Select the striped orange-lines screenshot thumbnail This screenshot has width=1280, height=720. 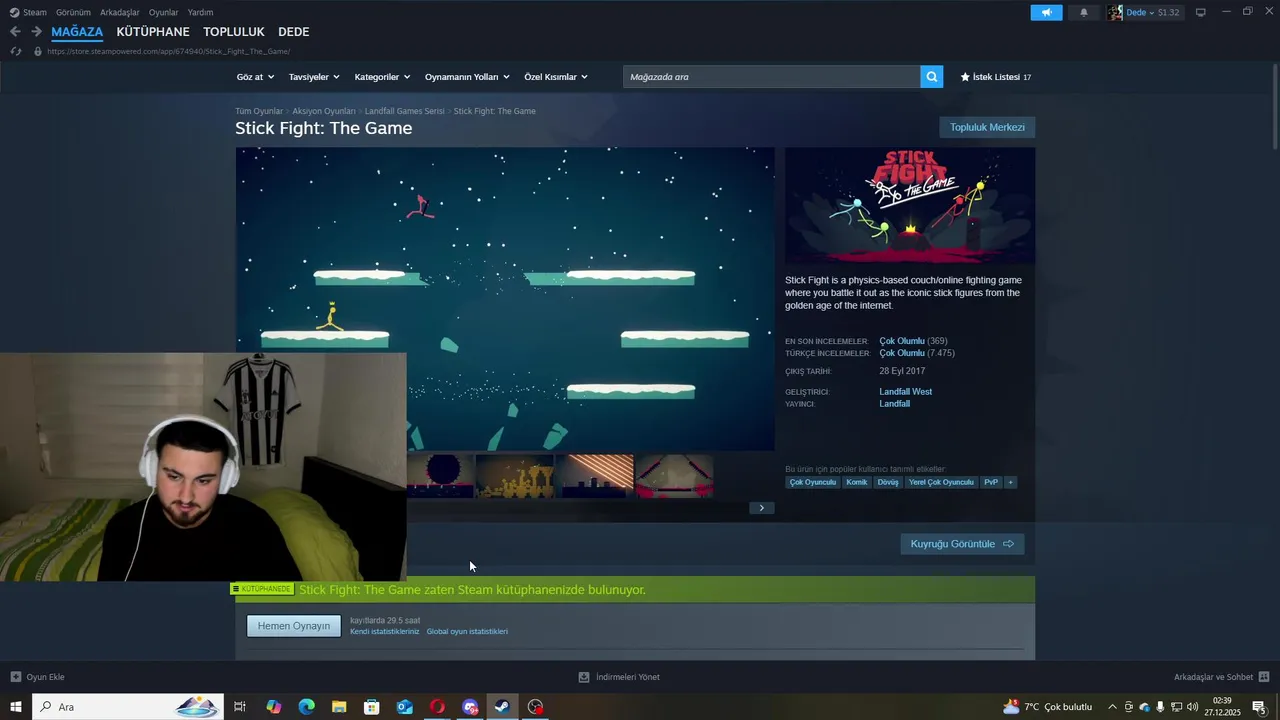594,476
